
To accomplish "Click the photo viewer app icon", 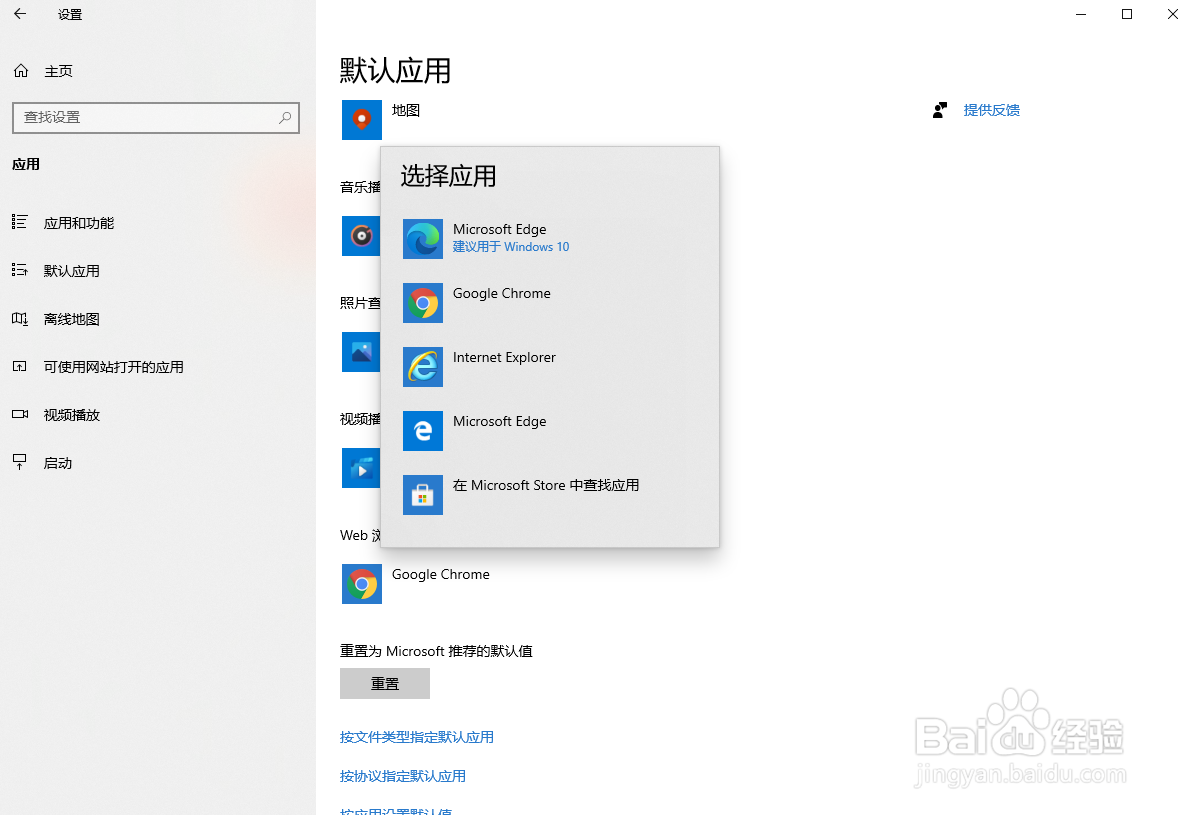I will pyautogui.click(x=361, y=352).
